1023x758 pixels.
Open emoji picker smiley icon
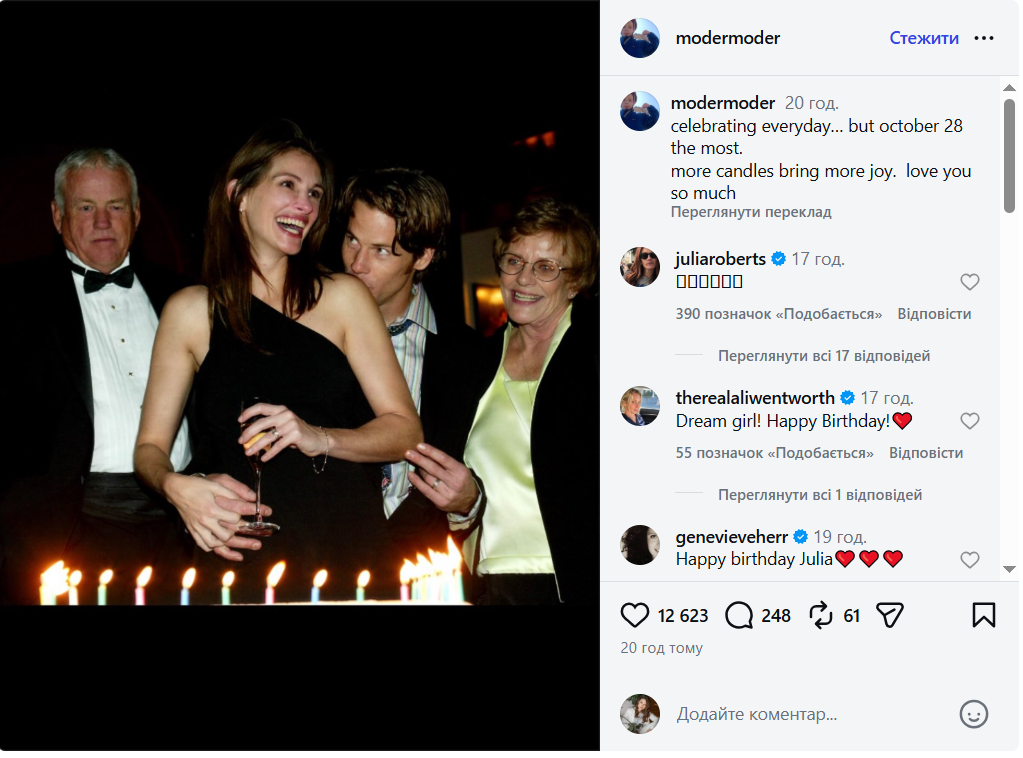[x=973, y=714]
